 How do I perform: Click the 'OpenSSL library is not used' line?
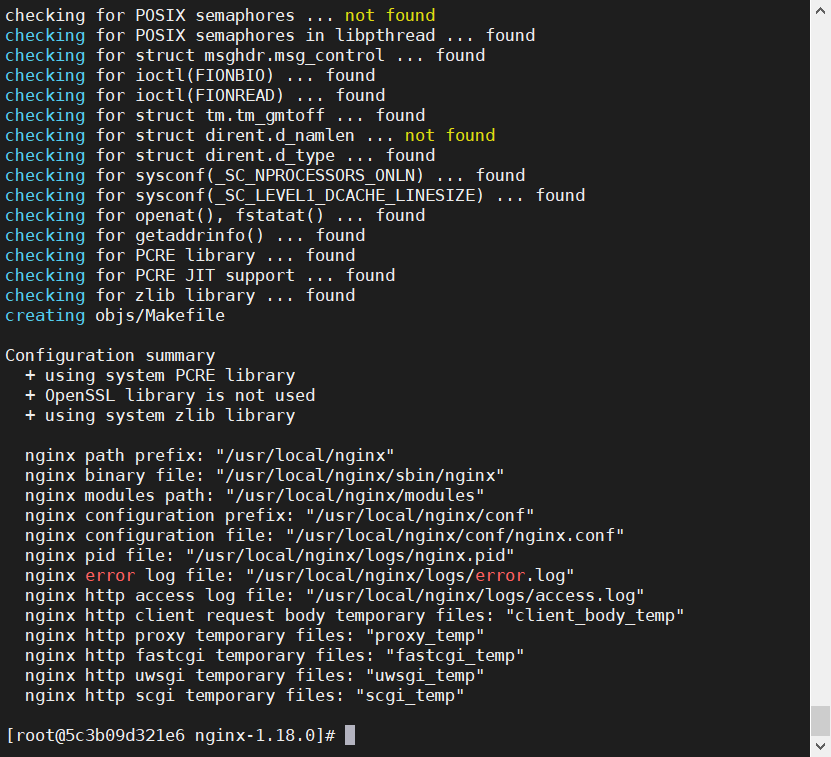pos(170,395)
